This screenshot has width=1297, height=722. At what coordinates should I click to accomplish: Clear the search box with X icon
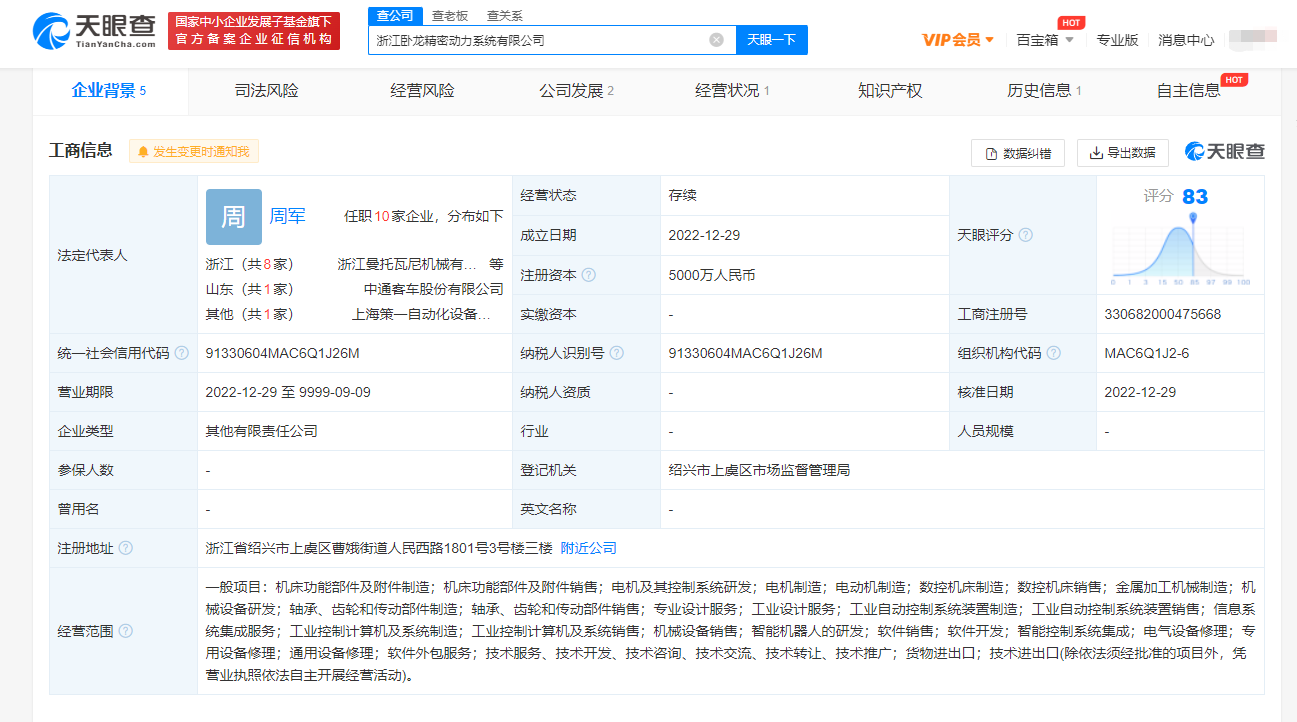coord(716,40)
